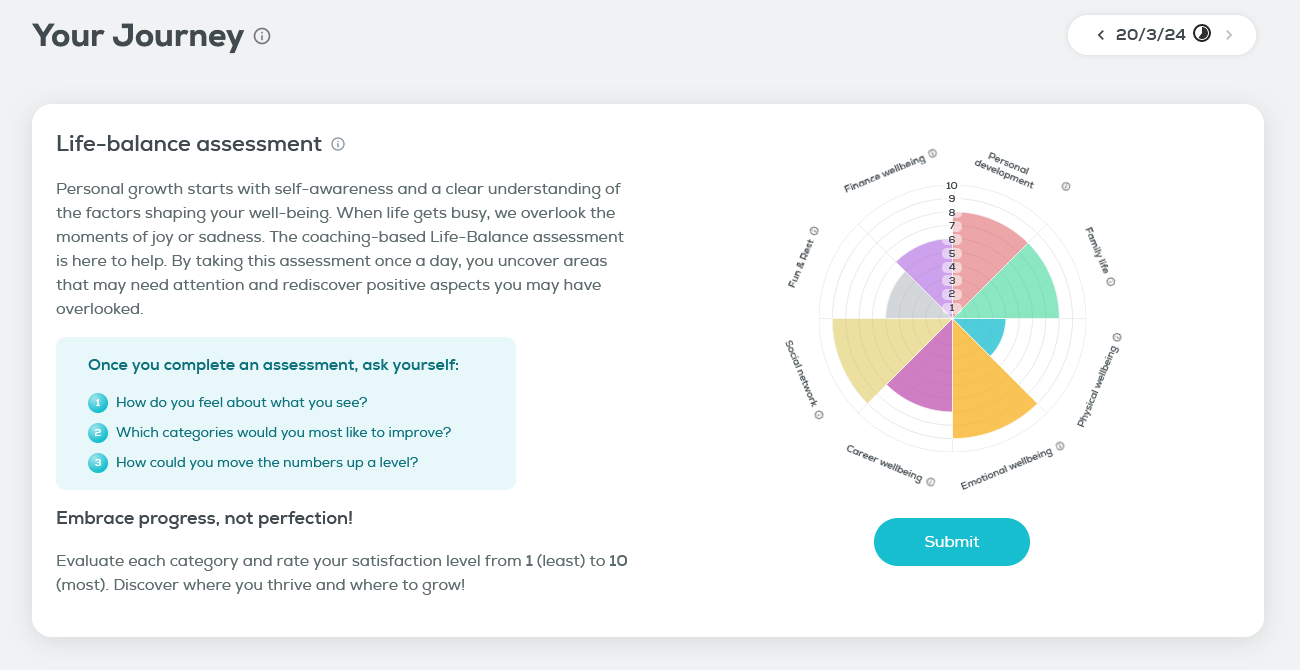The height and width of the screenshot is (670, 1300).
Task: Set rating to 10 on chart scale
Action: tap(952, 186)
